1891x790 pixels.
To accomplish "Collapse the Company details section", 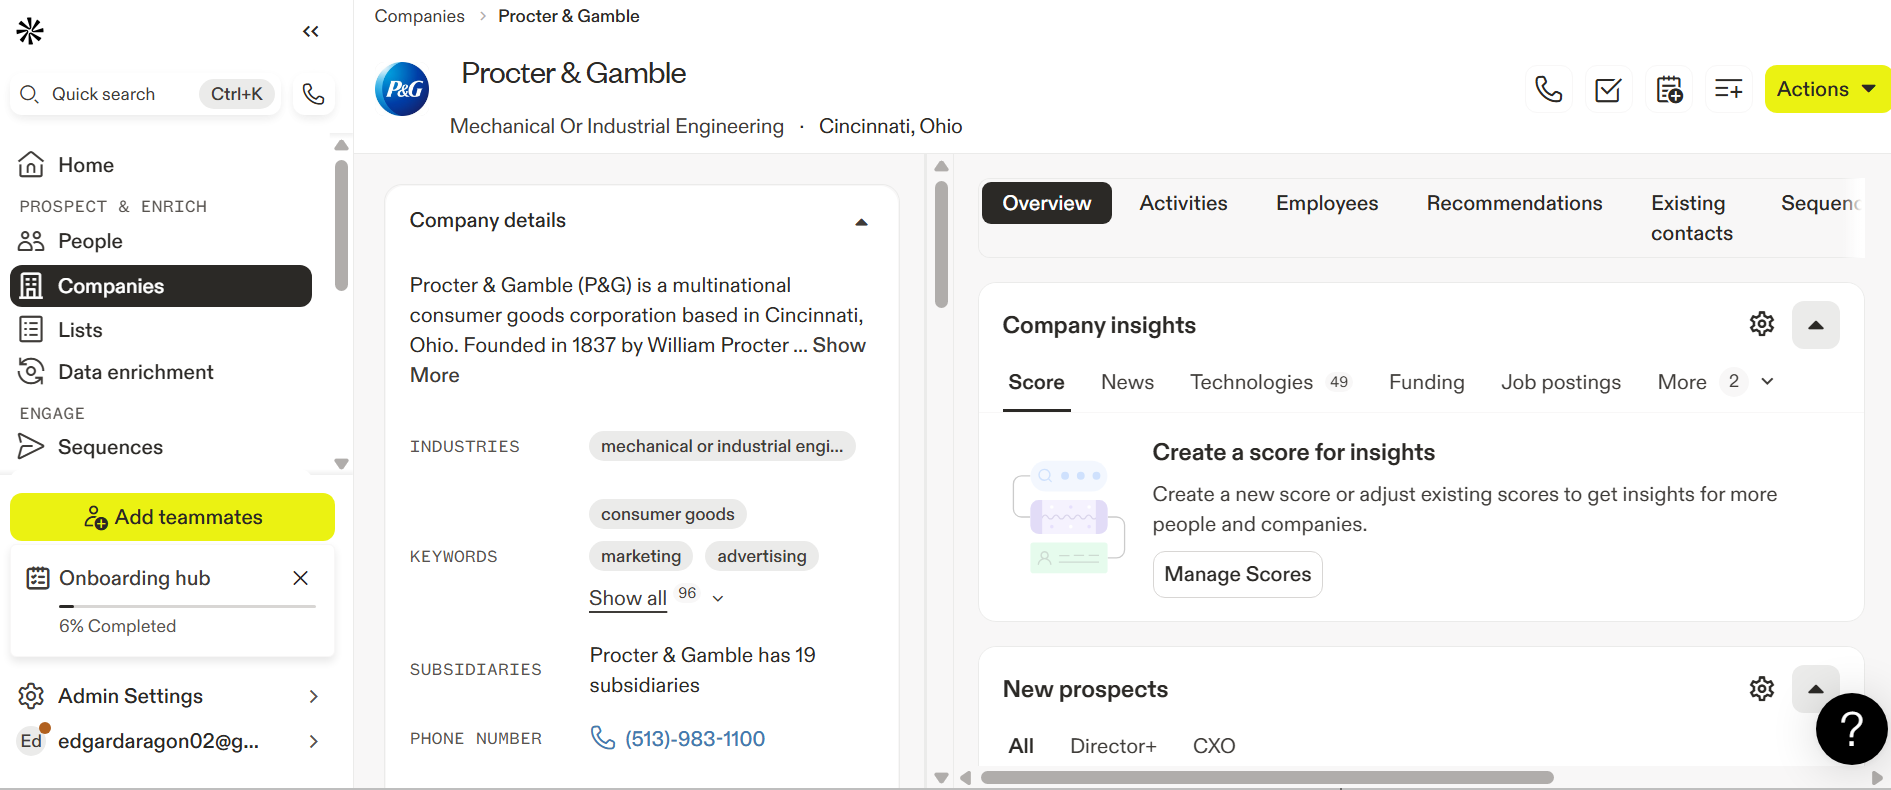I will [x=861, y=222].
